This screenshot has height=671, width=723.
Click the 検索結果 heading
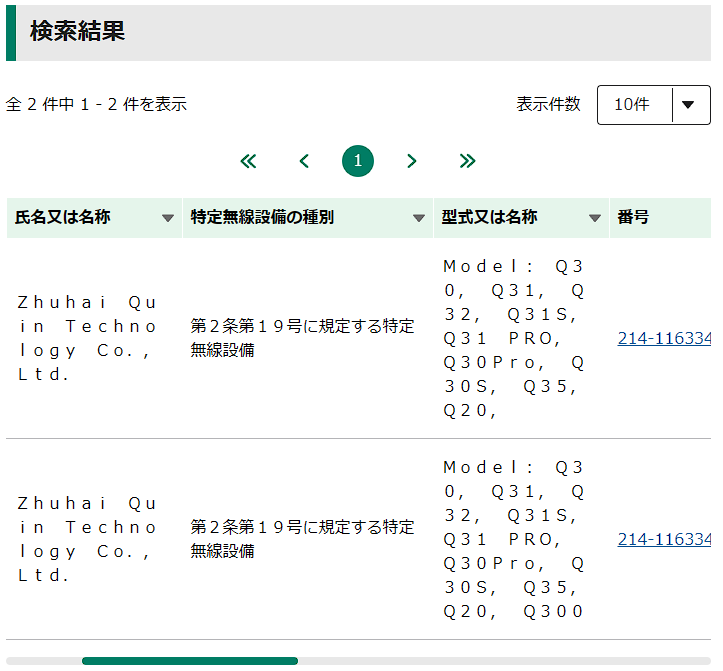(x=77, y=31)
